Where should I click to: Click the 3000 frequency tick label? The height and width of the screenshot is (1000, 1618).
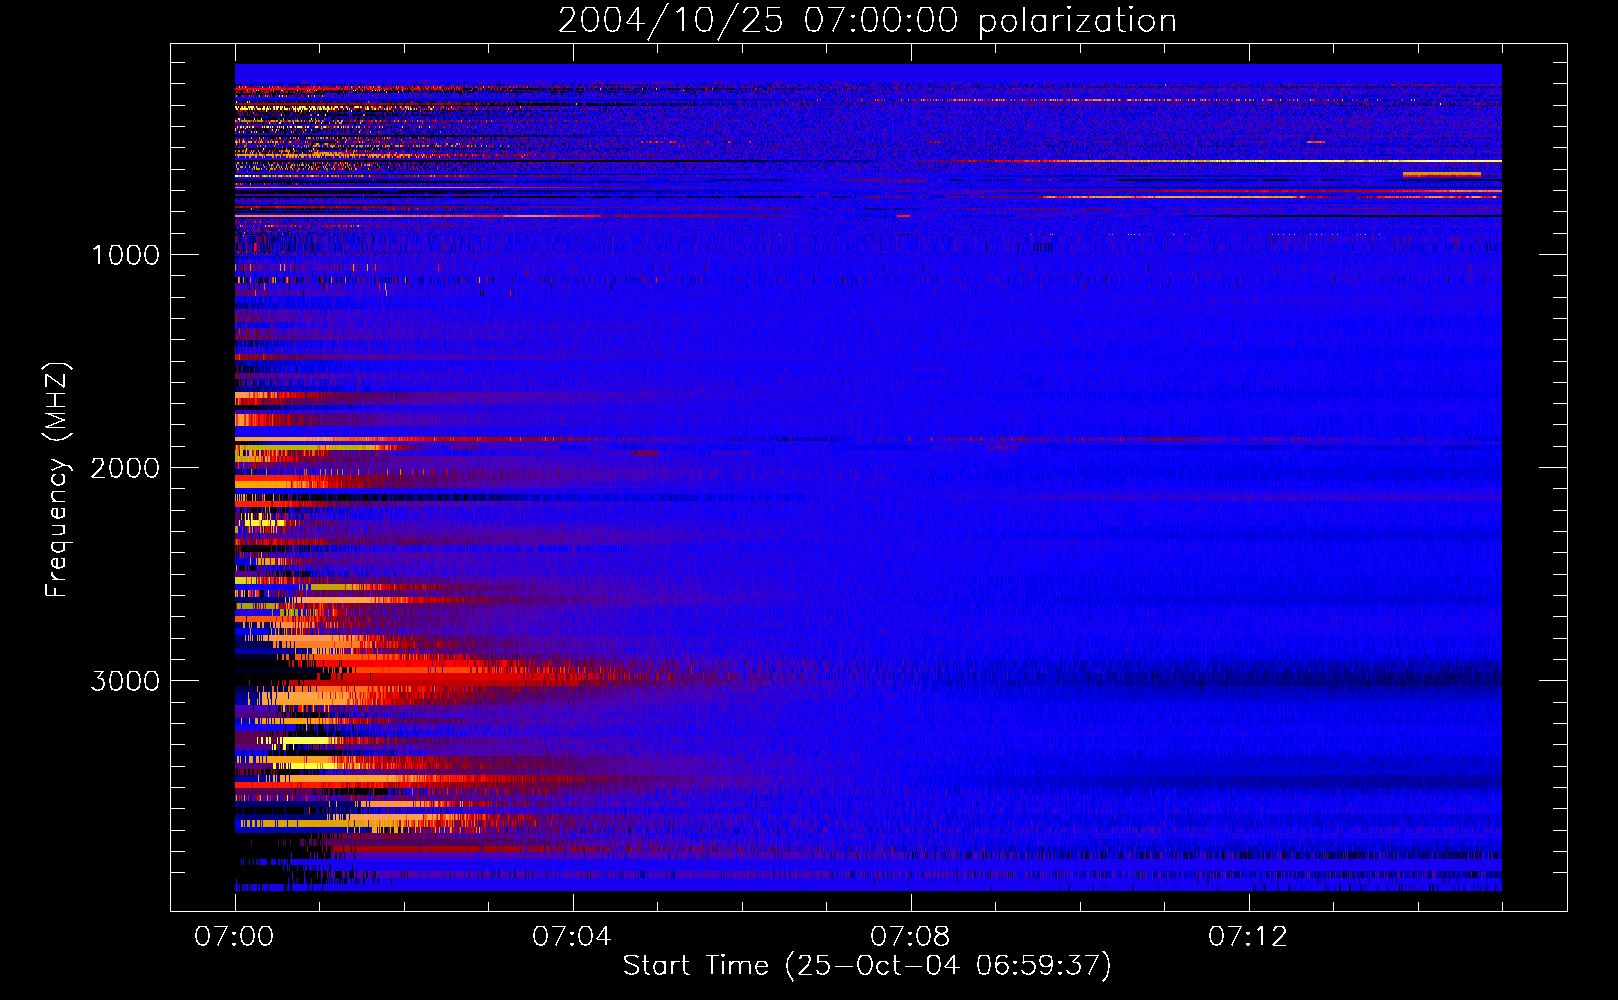(x=125, y=681)
